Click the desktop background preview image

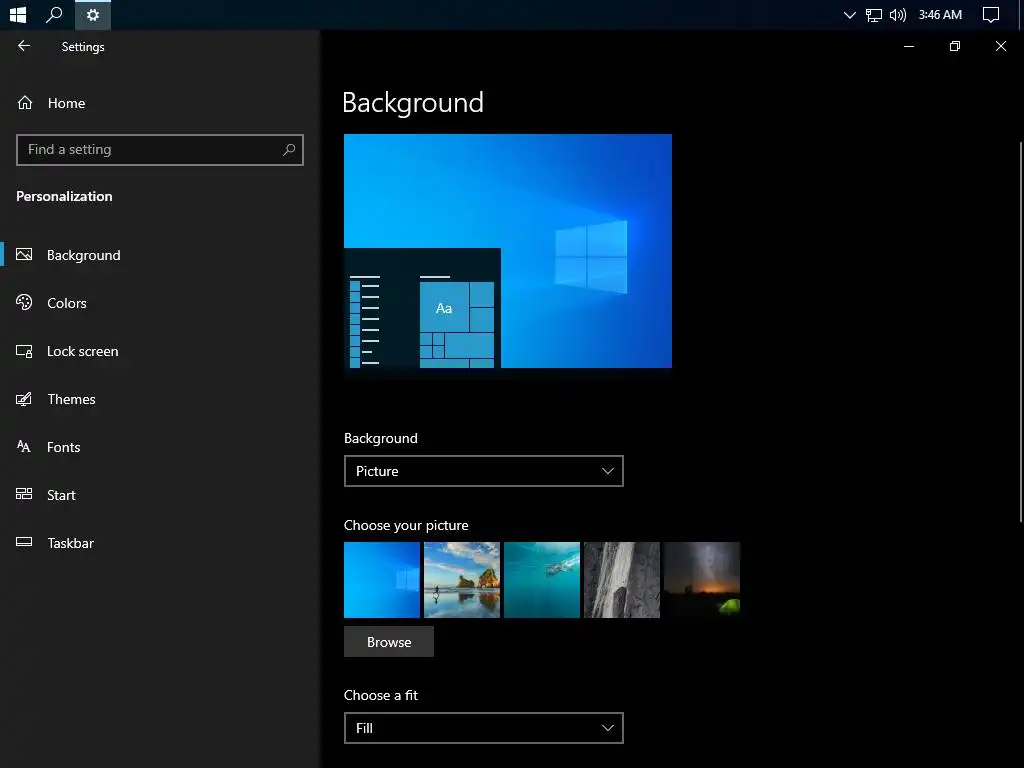[x=508, y=251]
